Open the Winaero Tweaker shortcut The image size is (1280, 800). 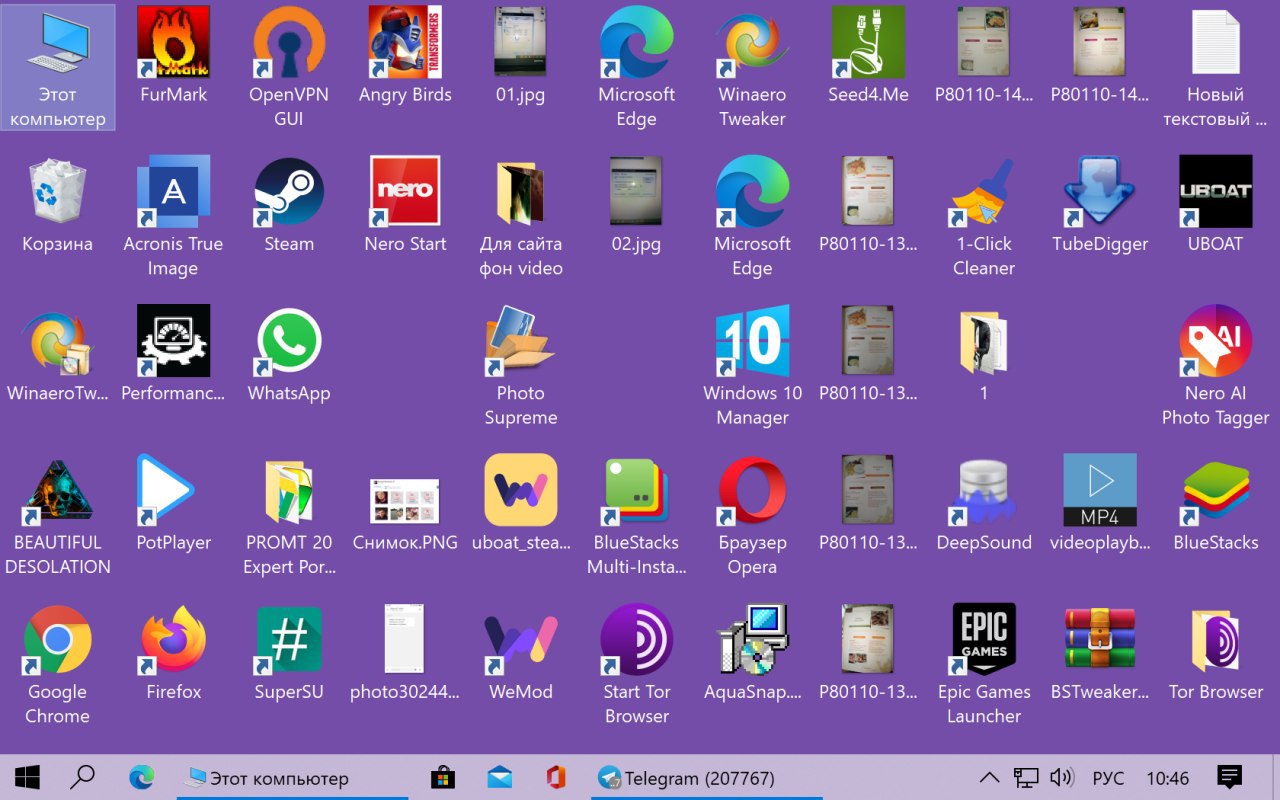tap(752, 43)
